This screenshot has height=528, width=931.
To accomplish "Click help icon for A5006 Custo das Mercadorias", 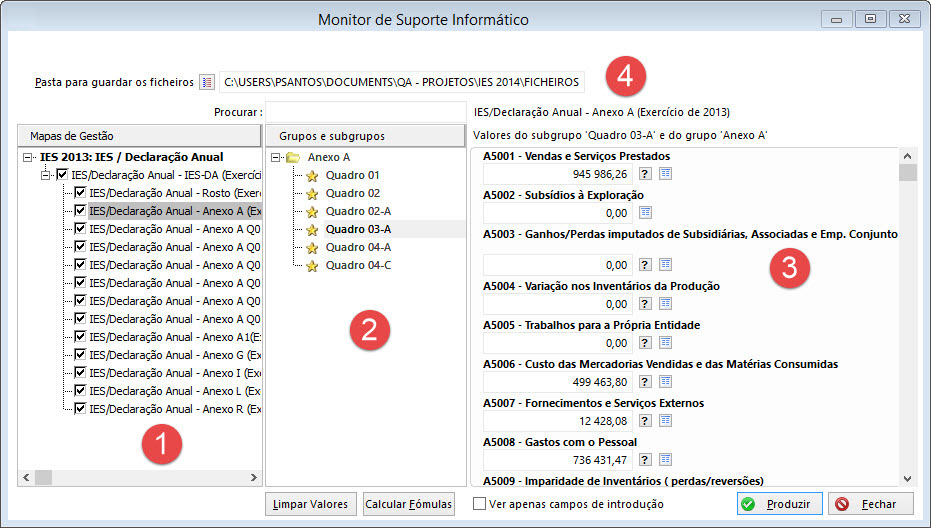I will (x=645, y=381).
